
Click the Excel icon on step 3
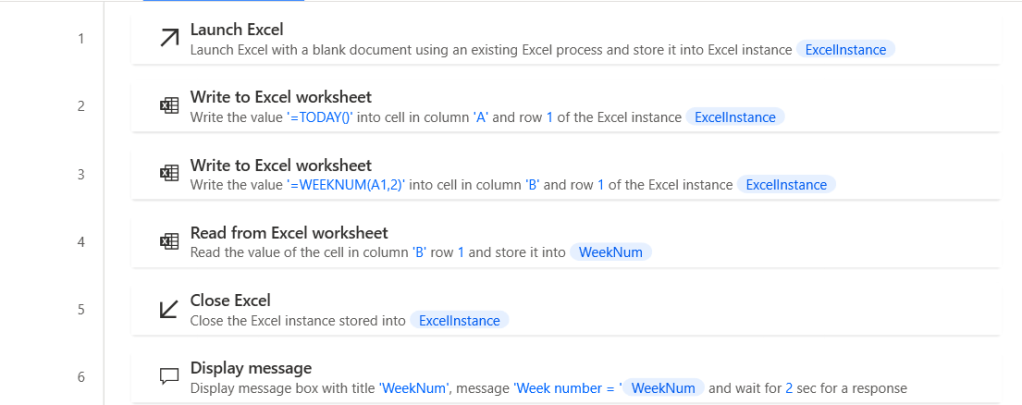169,174
